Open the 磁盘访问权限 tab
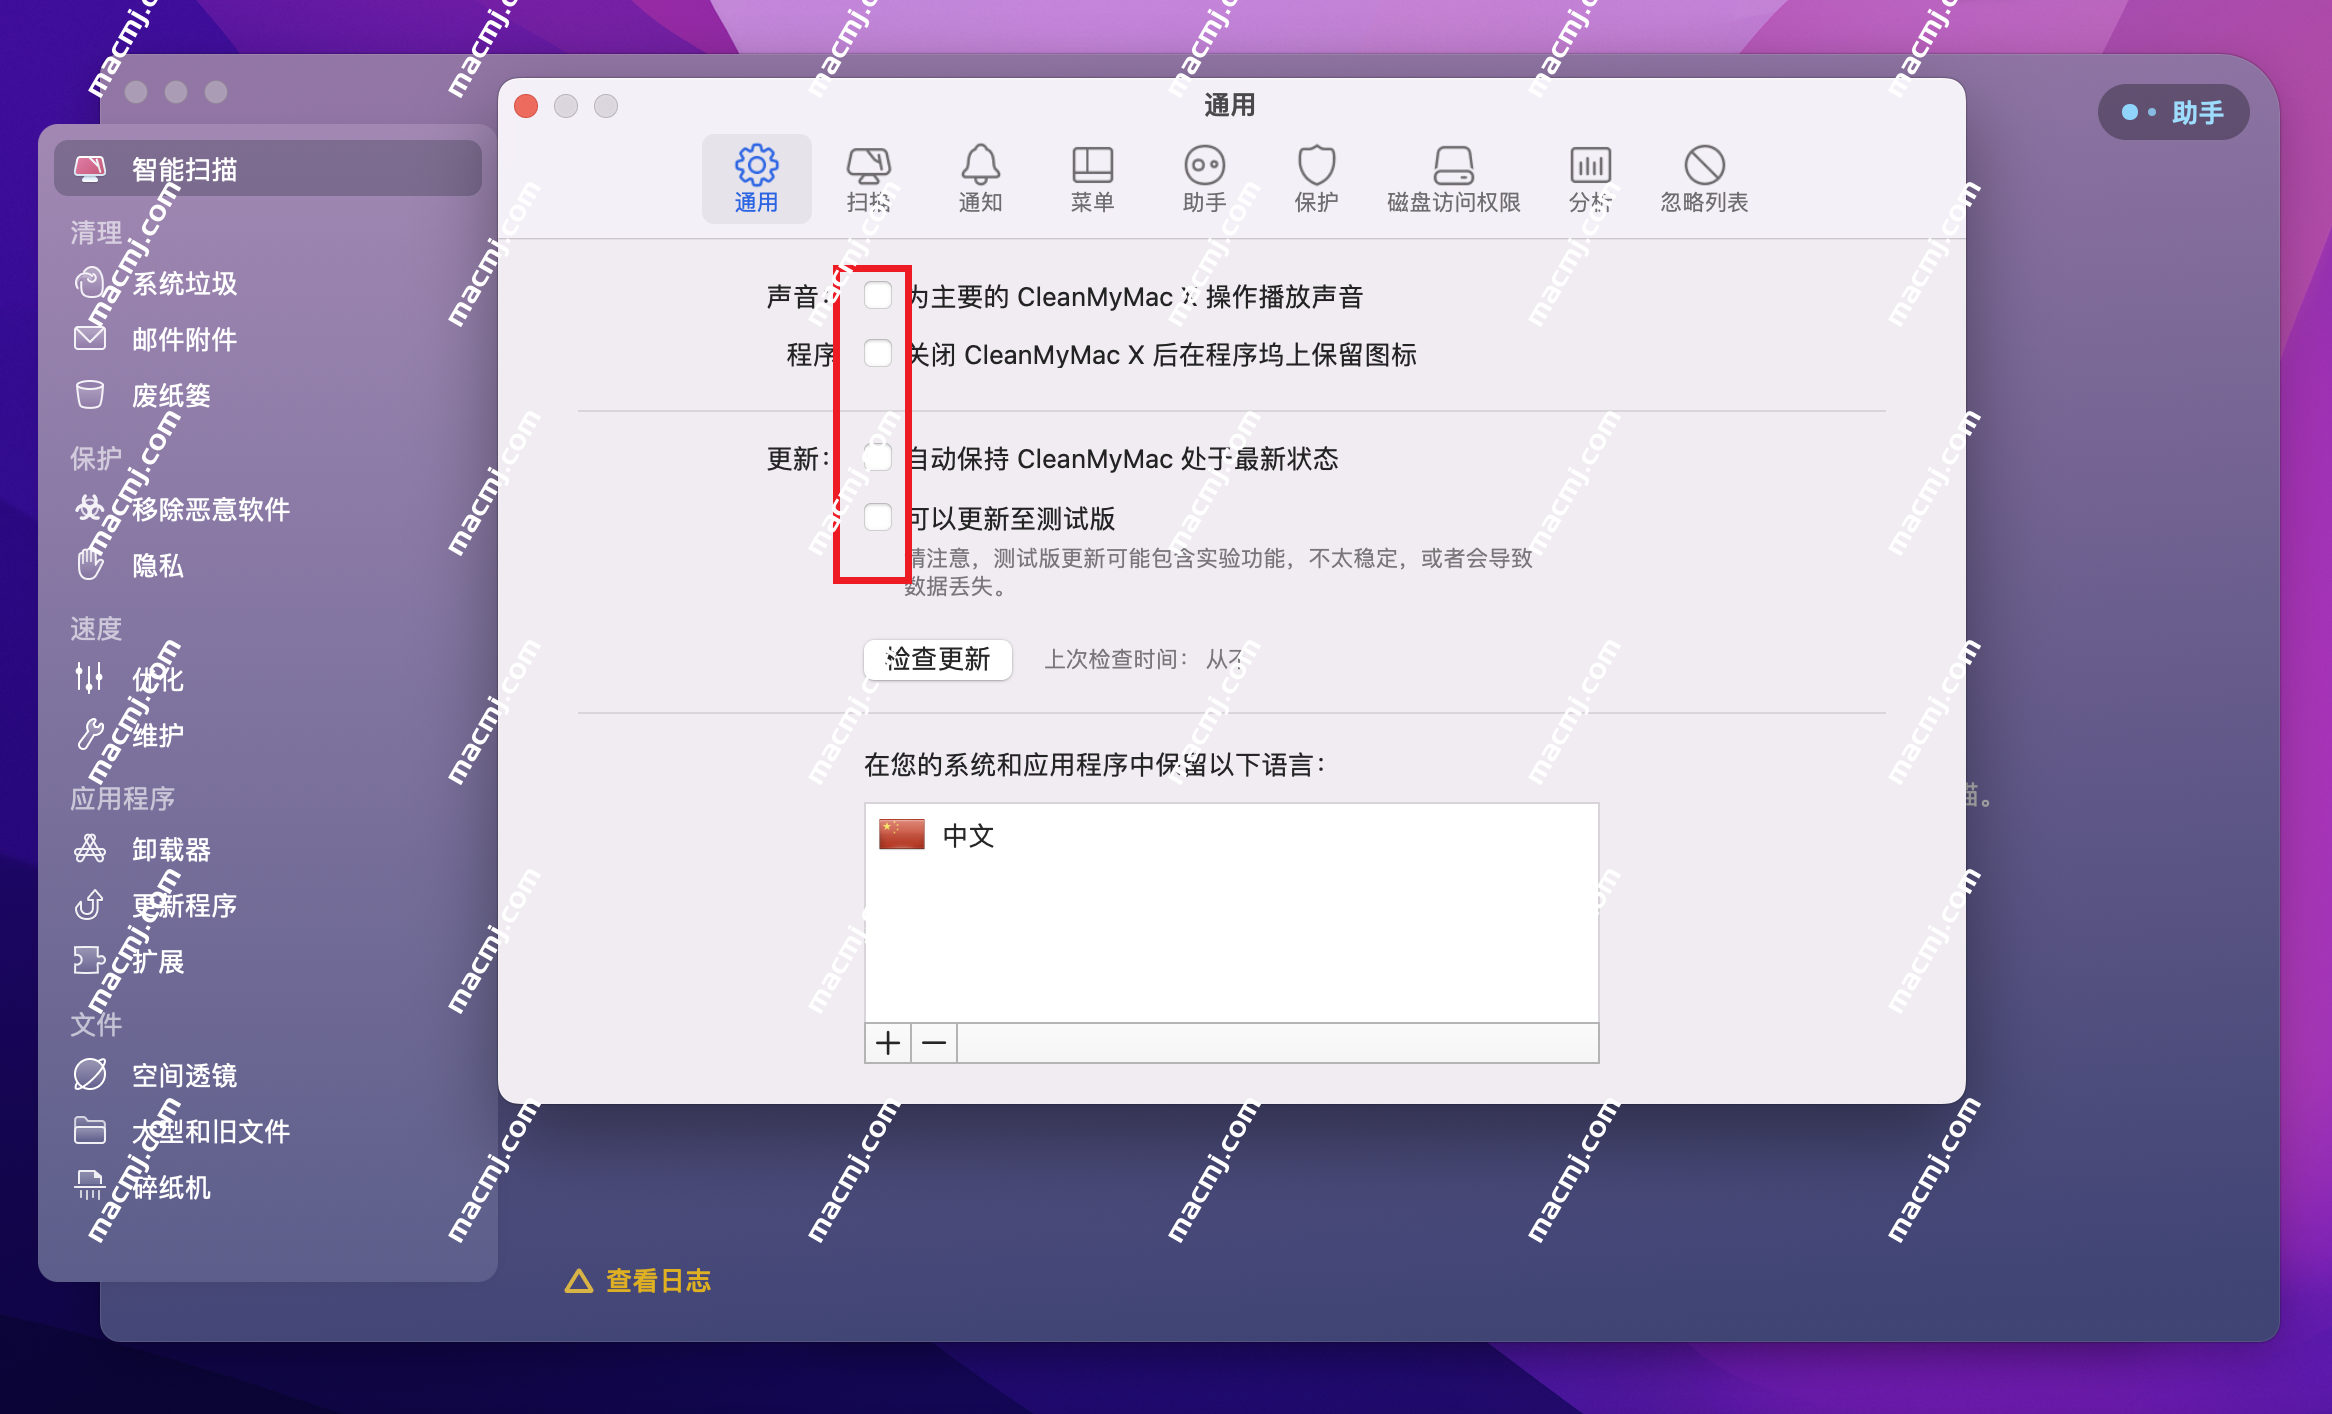The width and height of the screenshot is (2332, 1414). tap(1453, 179)
